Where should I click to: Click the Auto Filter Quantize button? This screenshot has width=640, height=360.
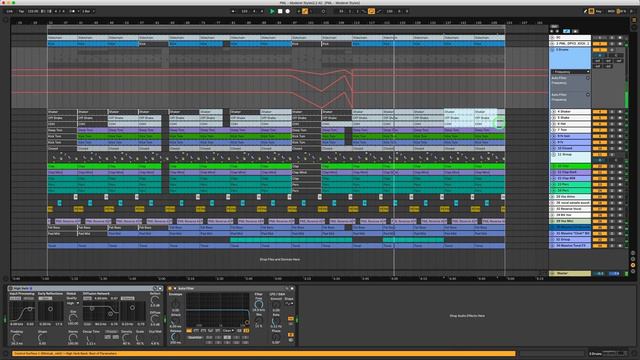point(195,338)
